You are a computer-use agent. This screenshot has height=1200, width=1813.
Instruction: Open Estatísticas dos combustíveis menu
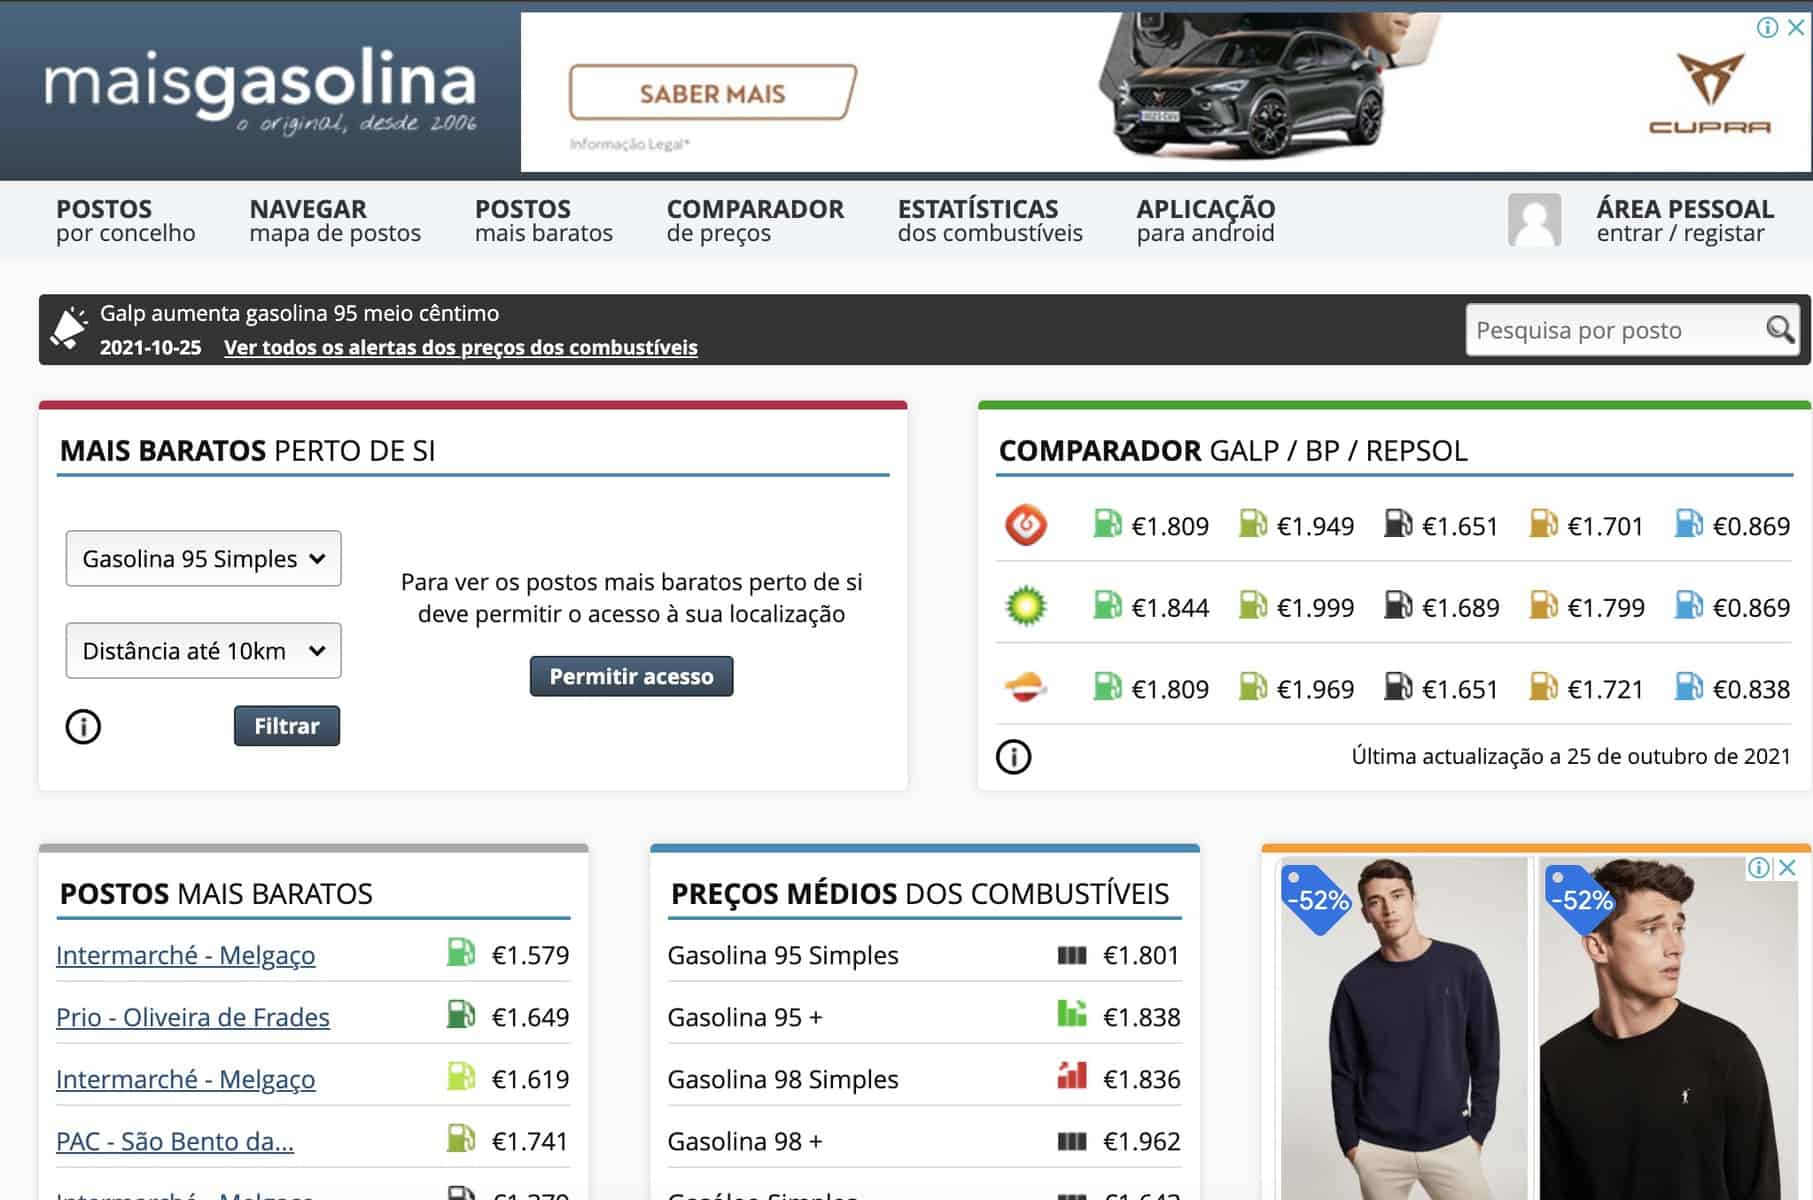tap(990, 220)
